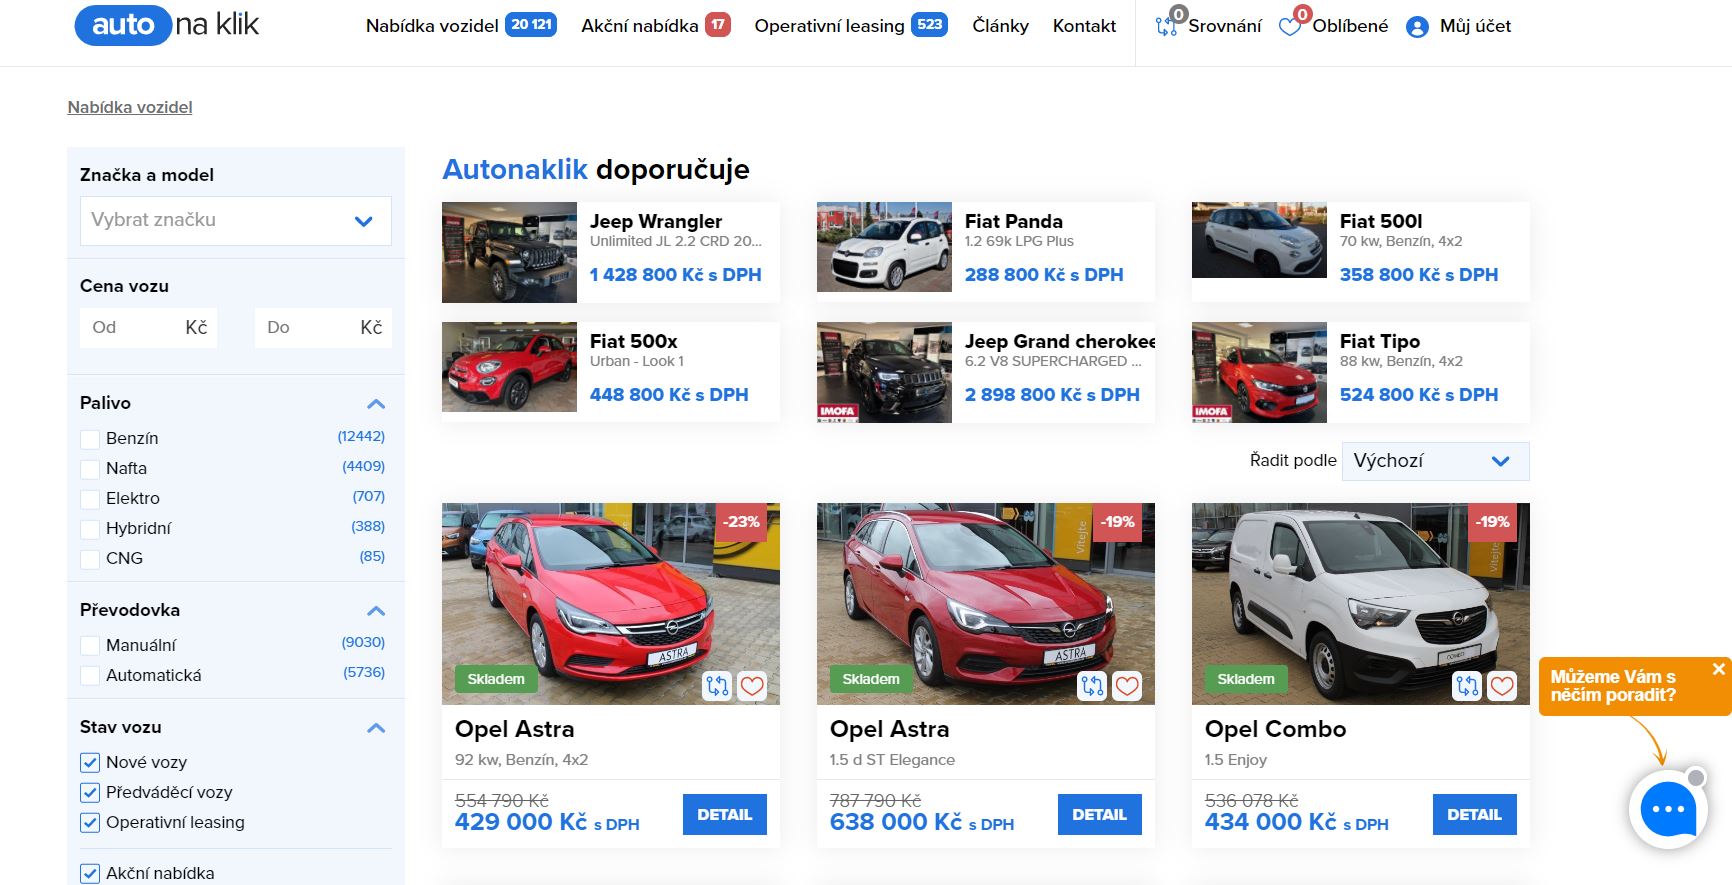Open the Jeep Wrangler recommended listing
Screen dimensions: 1732x885
(611, 252)
